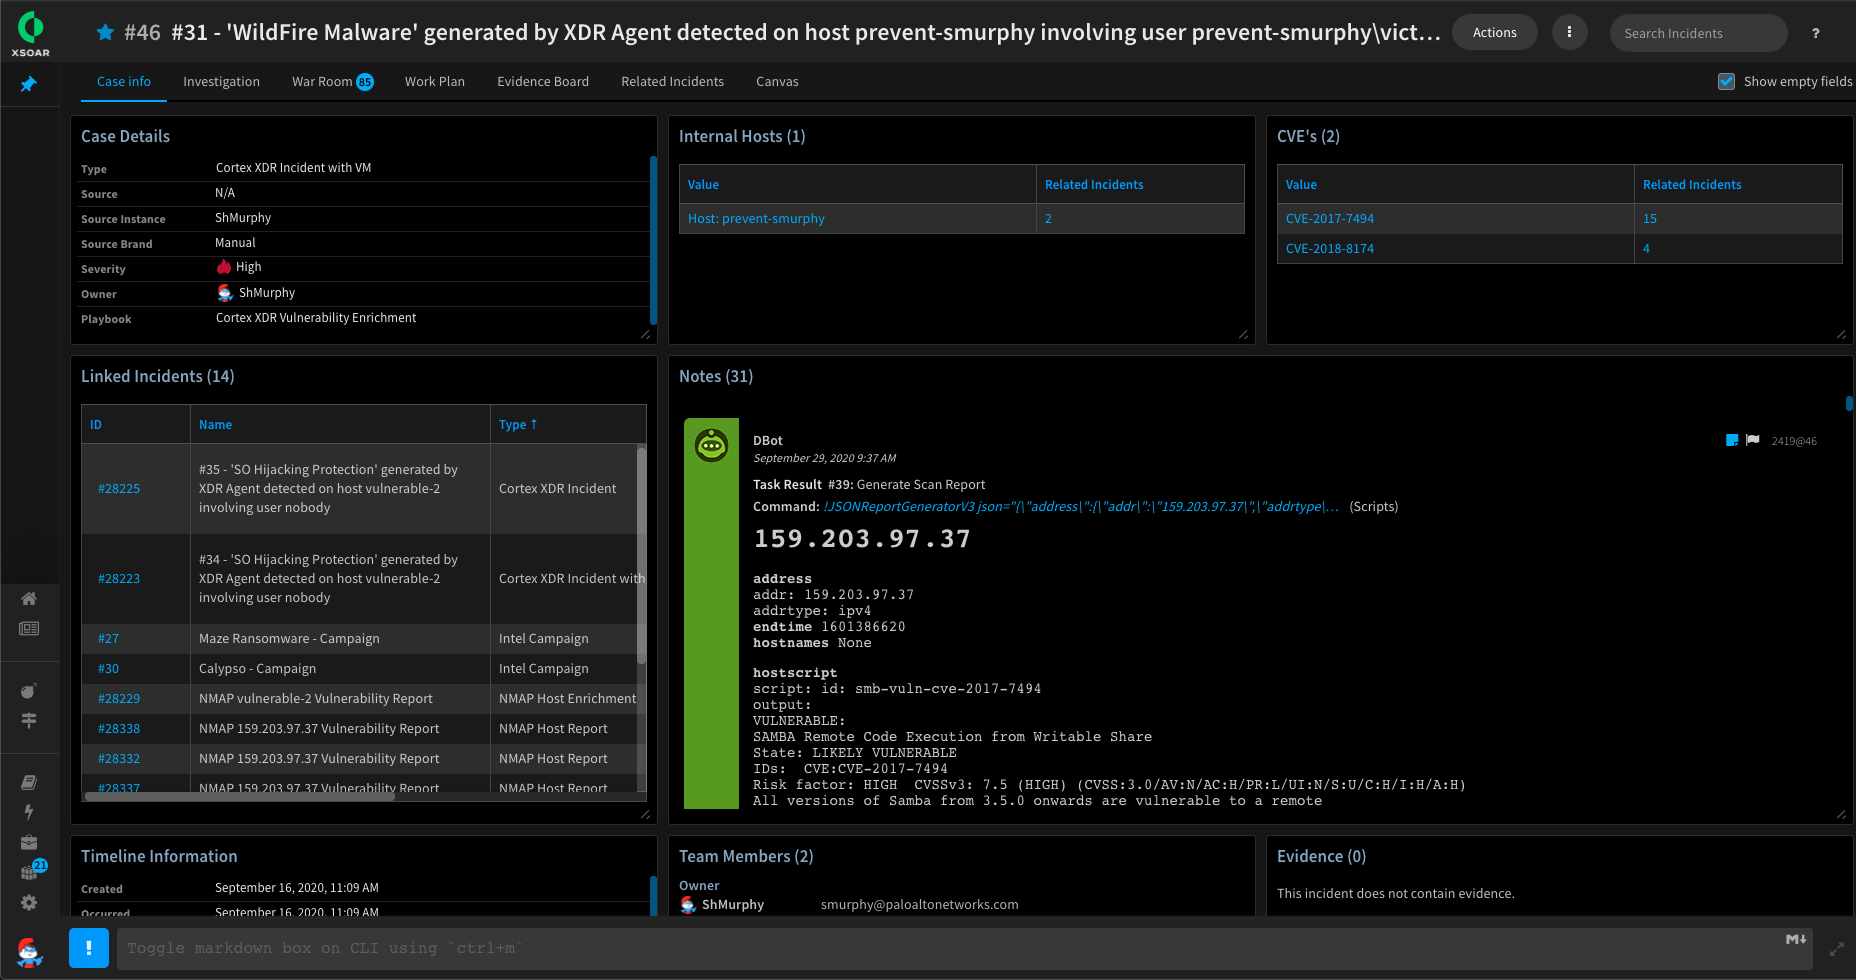Go to the Related Incidents tab
The image size is (1856, 980).
click(x=672, y=82)
